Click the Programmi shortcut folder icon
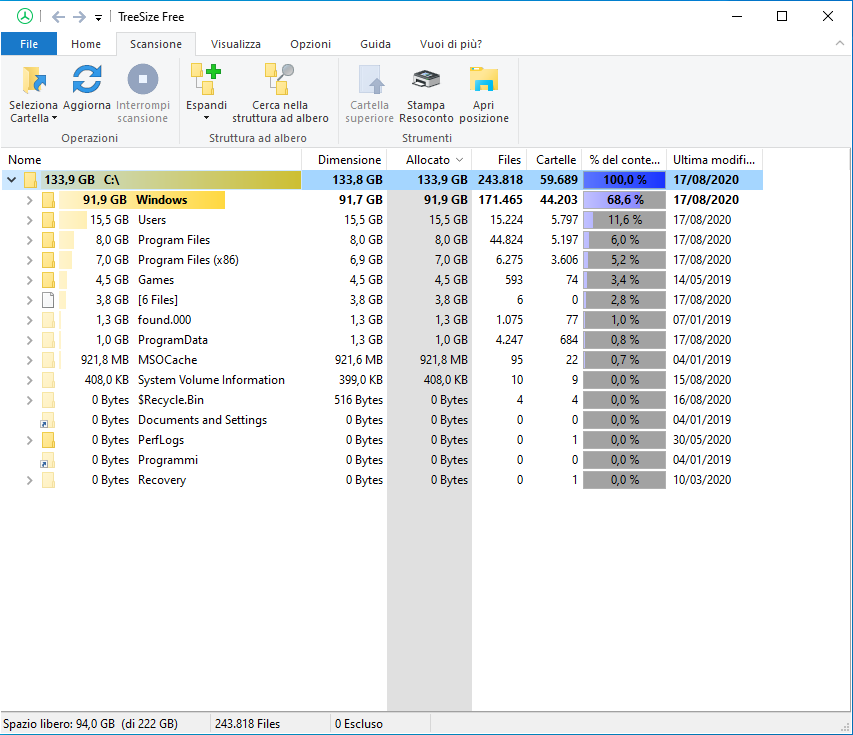 pyautogui.click(x=47, y=460)
